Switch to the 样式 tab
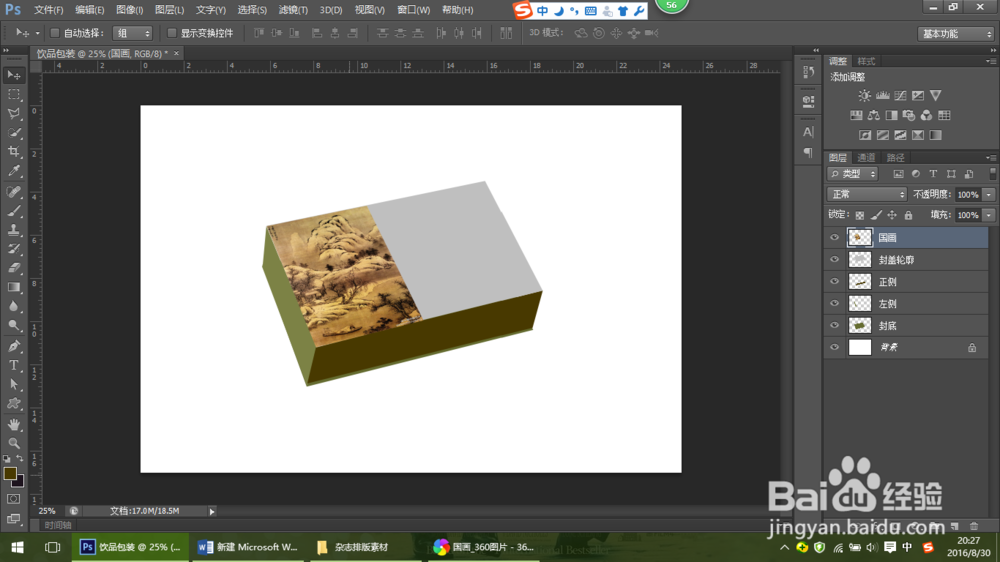1000x562 pixels. [866, 61]
